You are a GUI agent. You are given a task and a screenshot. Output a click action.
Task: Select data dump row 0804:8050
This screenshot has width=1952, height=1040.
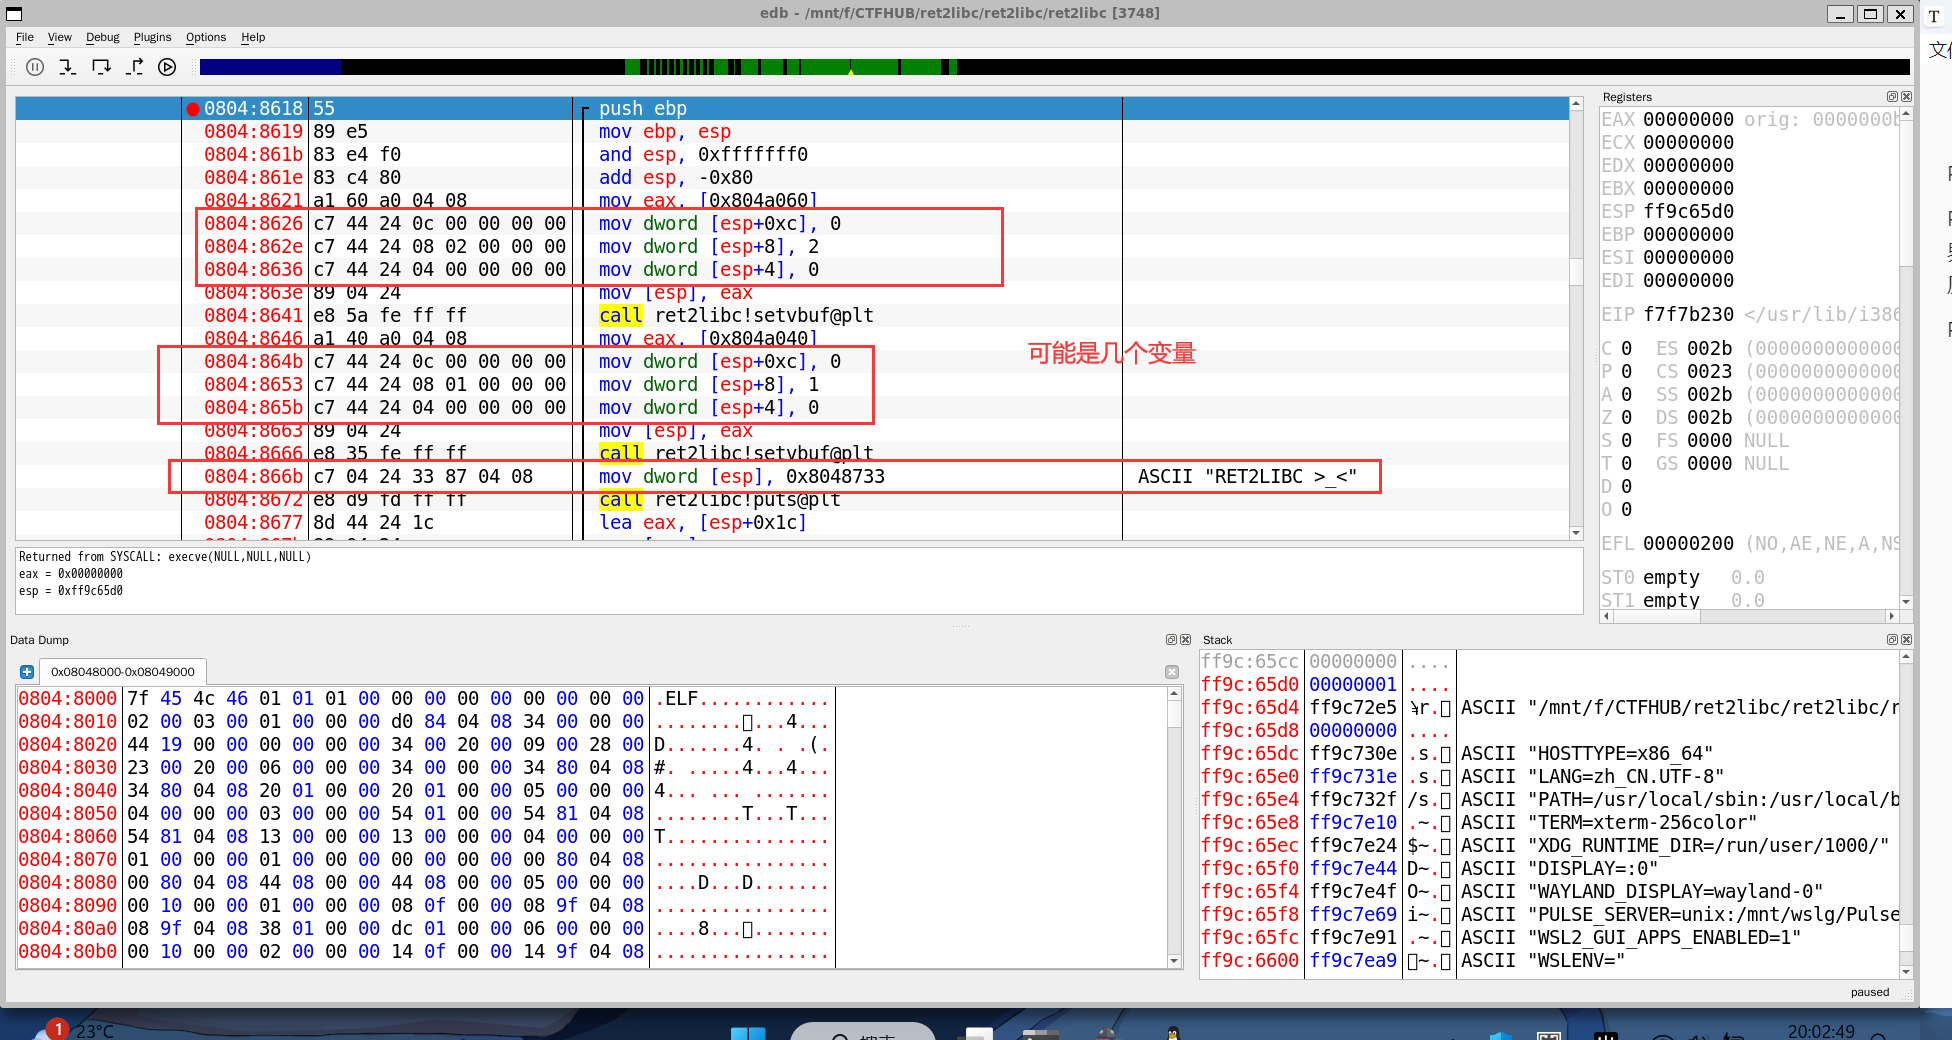click(x=424, y=814)
